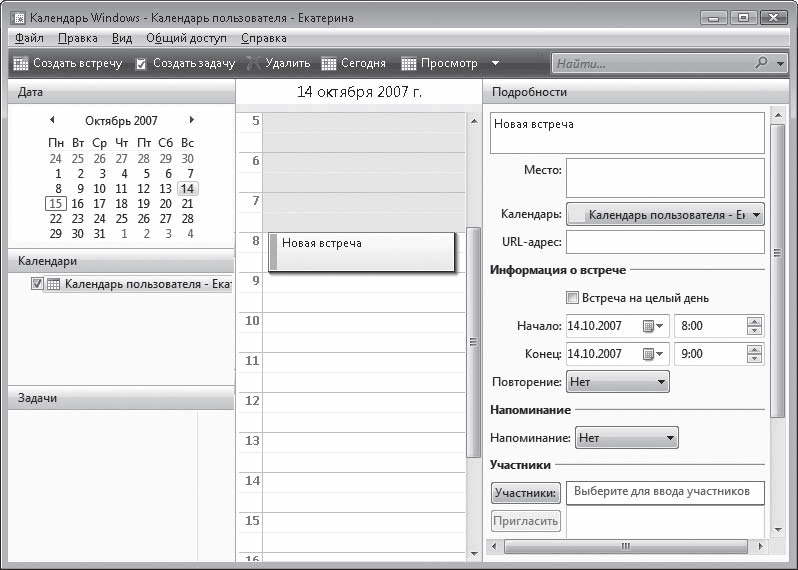Open the Начало date picker dropdown

[x=653, y=326]
